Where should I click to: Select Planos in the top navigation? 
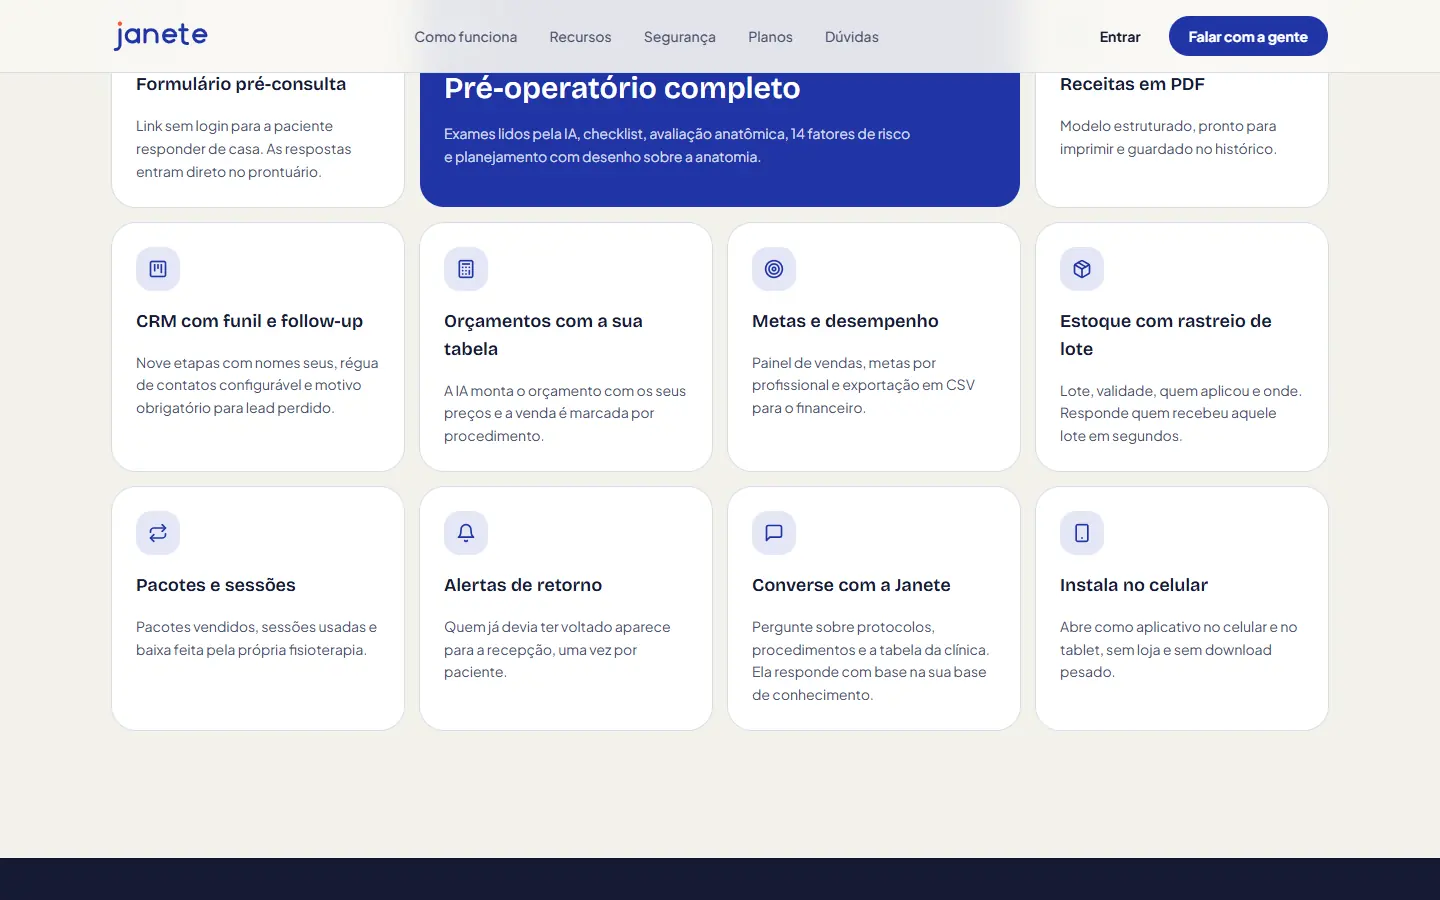coord(770,37)
